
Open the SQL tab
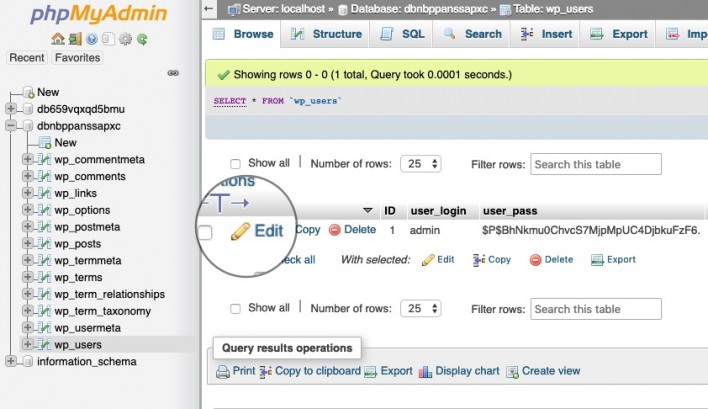(x=402, y=34)
